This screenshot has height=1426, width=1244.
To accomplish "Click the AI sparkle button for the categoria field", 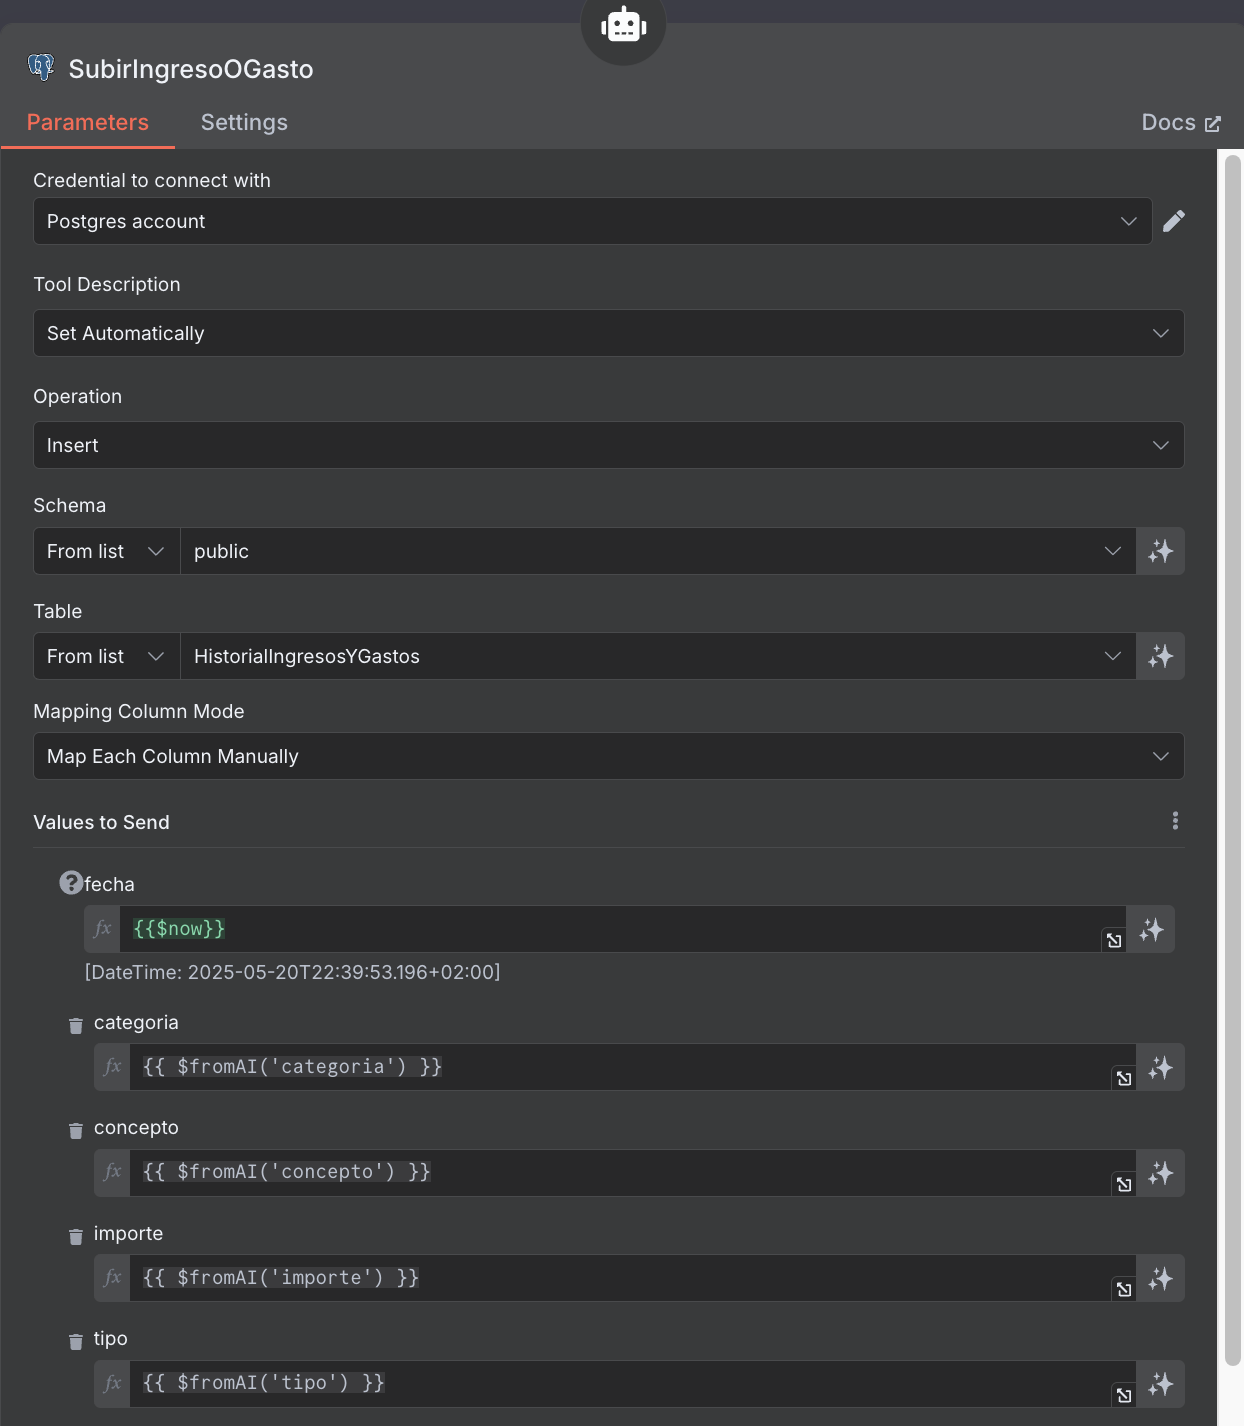I will [1160, 1068].
